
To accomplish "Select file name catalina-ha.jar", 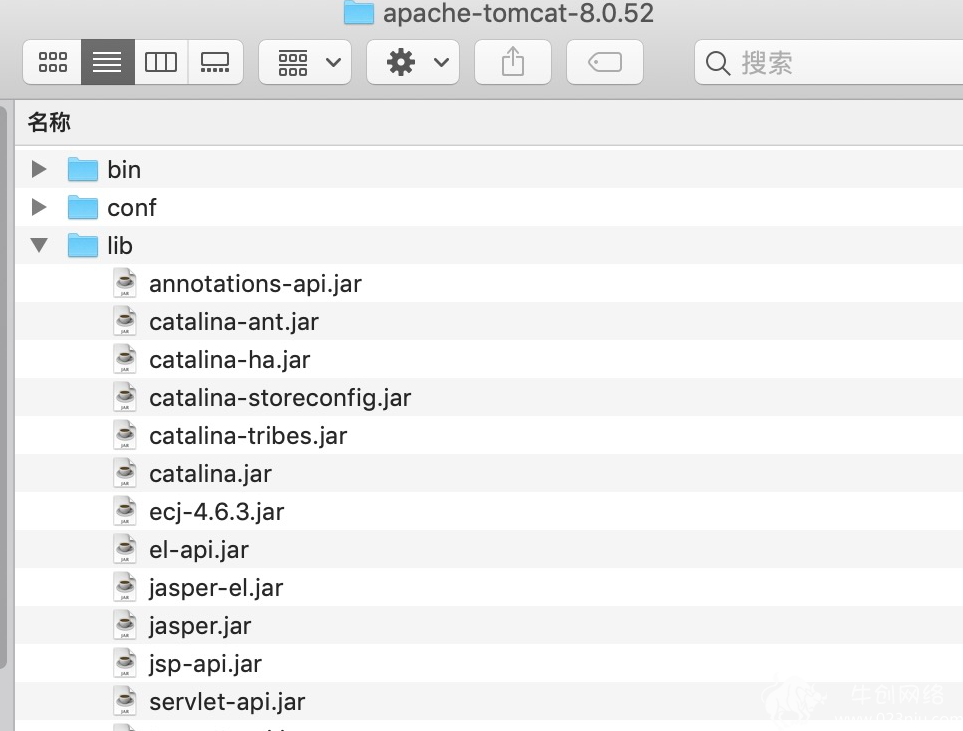I will (230, 361).
